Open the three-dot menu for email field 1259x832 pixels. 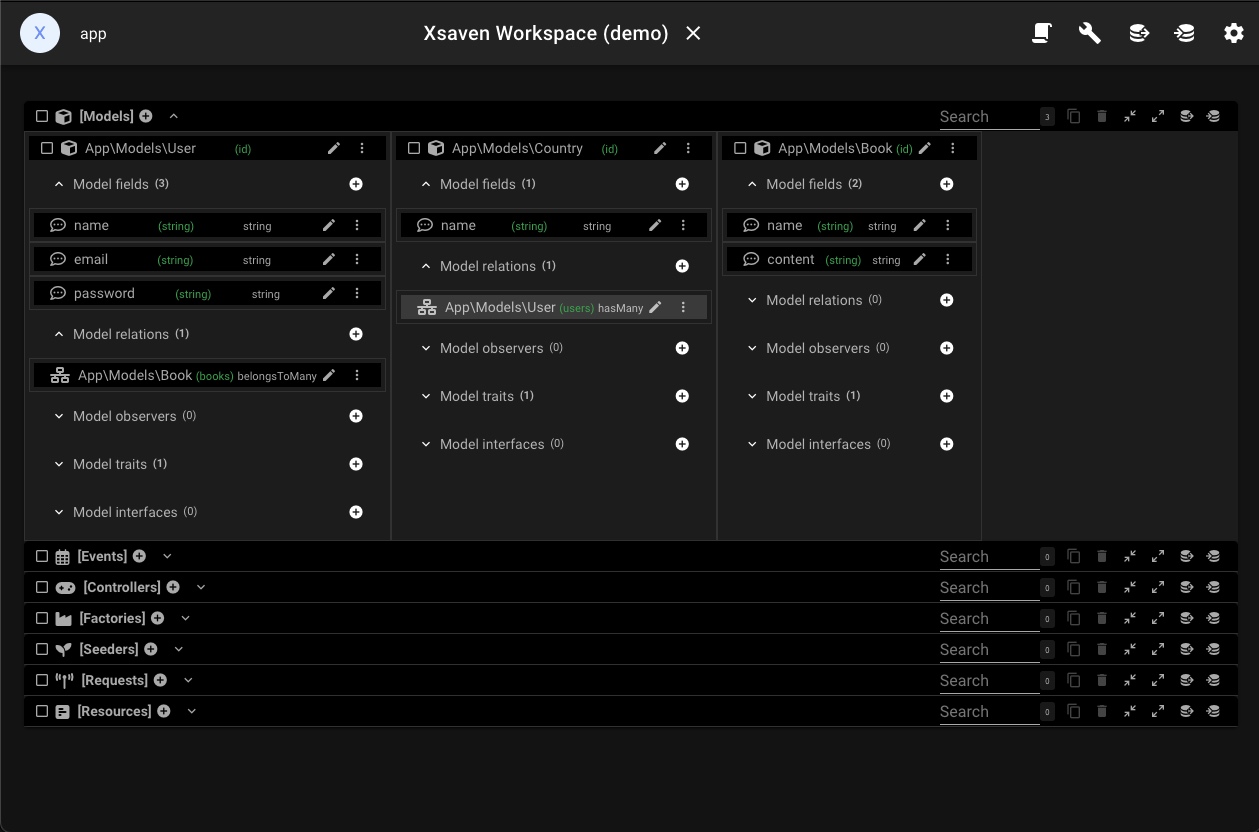tap(357, 259)
